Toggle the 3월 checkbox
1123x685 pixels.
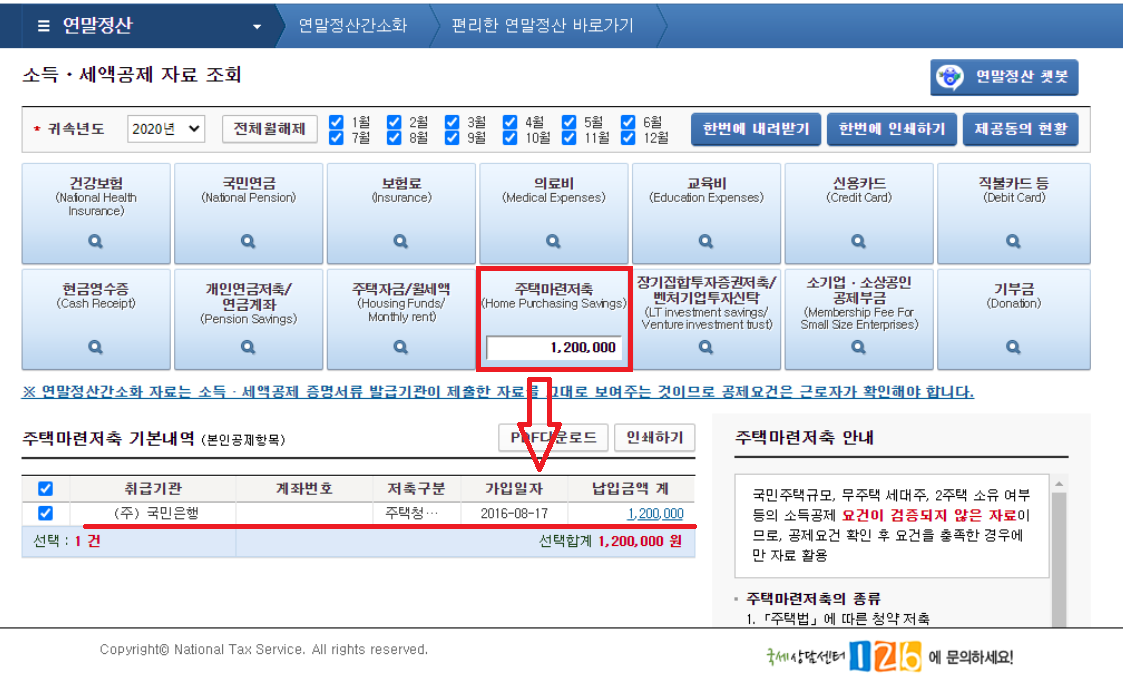[x=452, y=122]
